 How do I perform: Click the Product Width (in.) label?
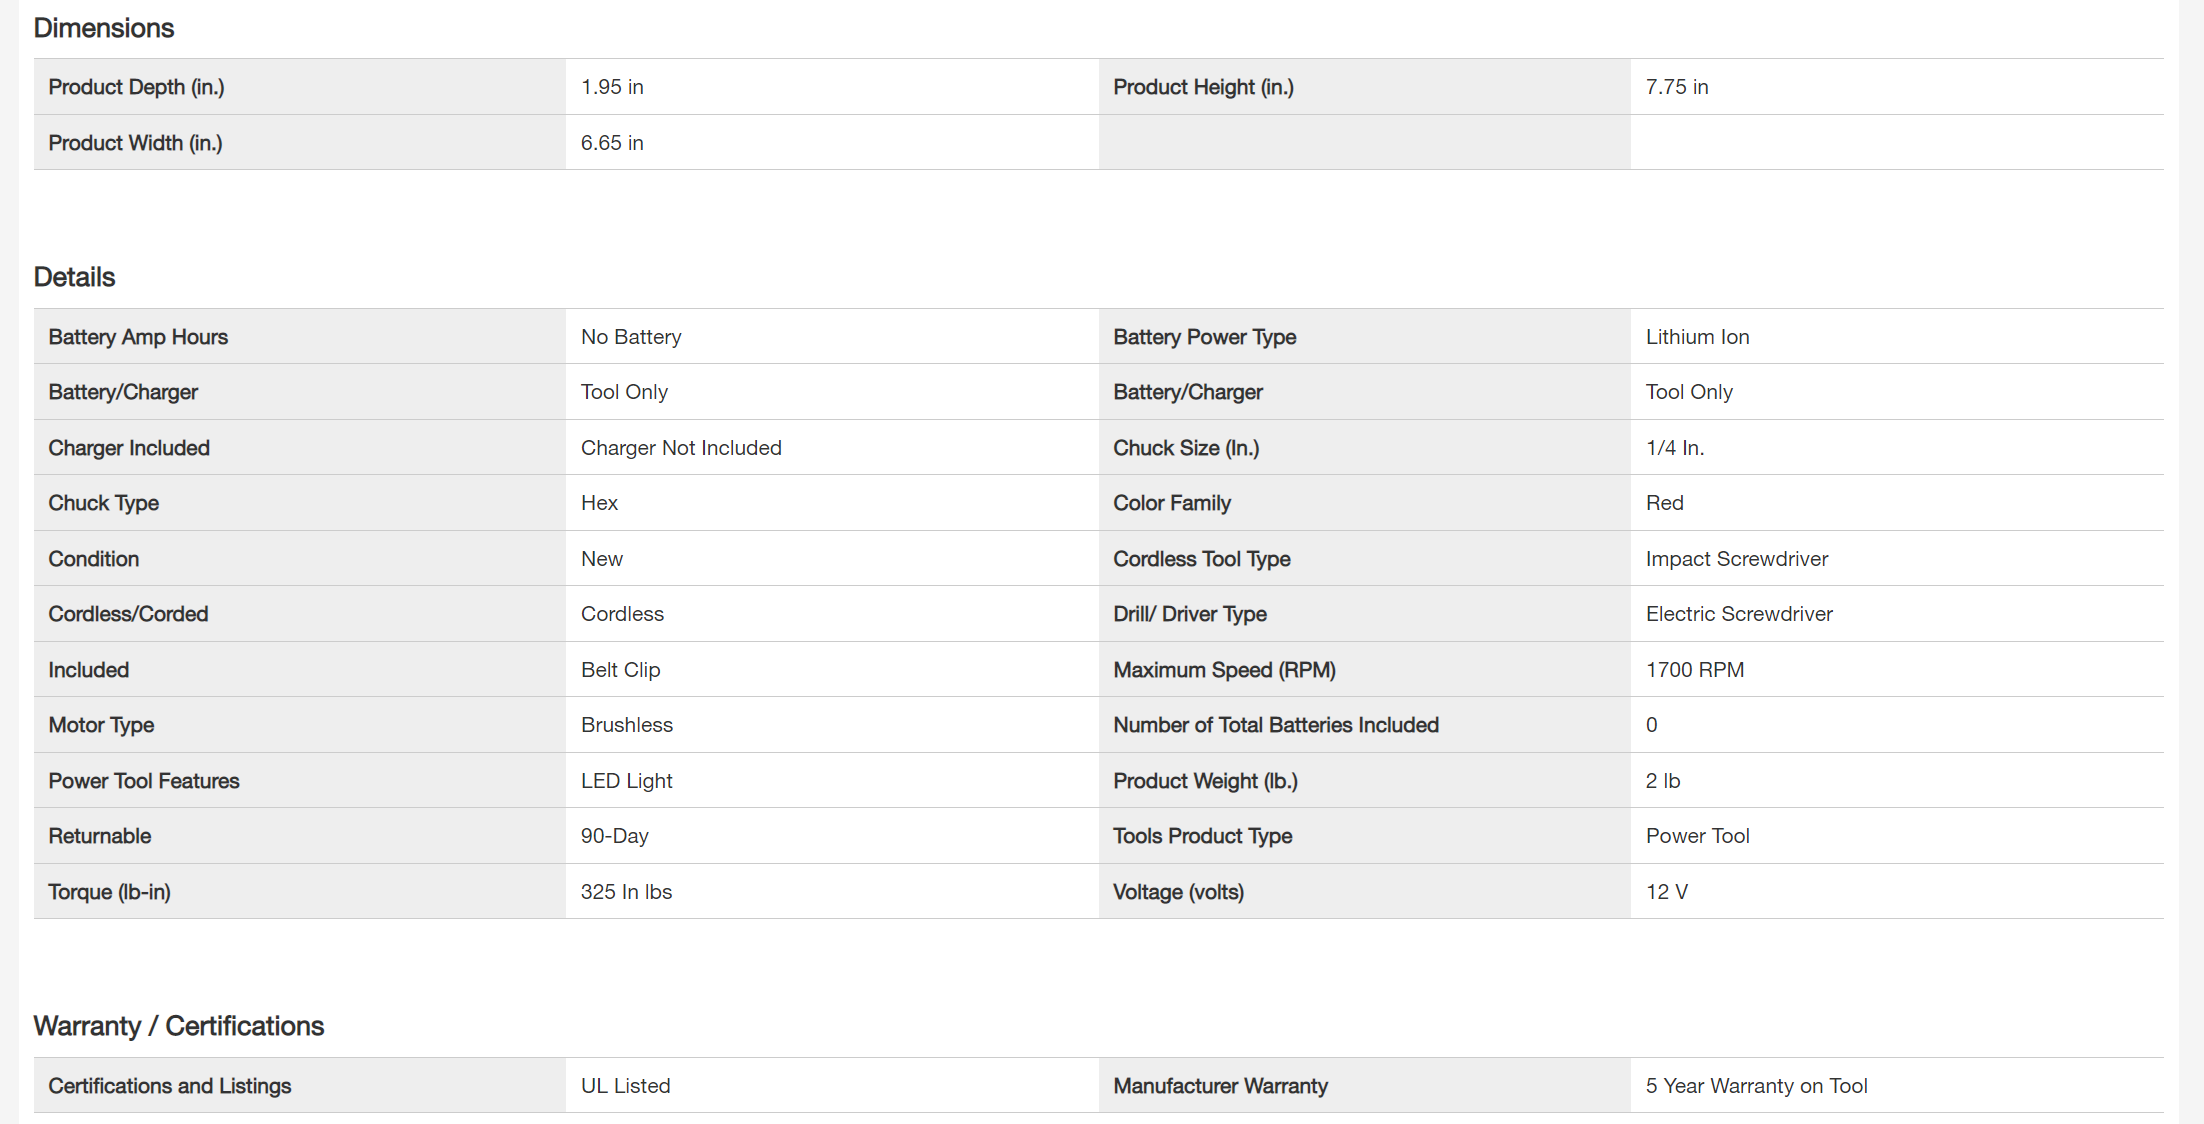[x=135, y=143]
